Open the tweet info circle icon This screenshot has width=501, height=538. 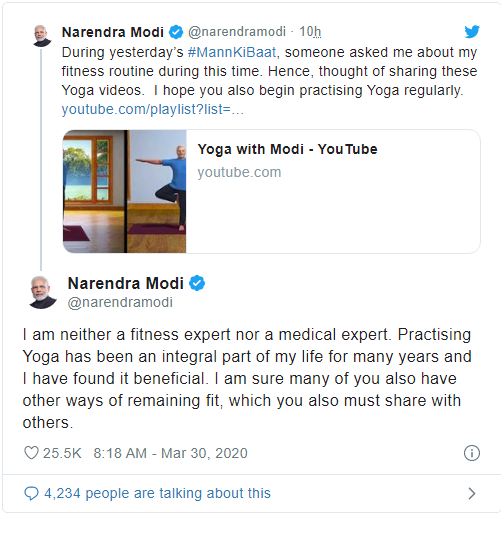point(472,453)
